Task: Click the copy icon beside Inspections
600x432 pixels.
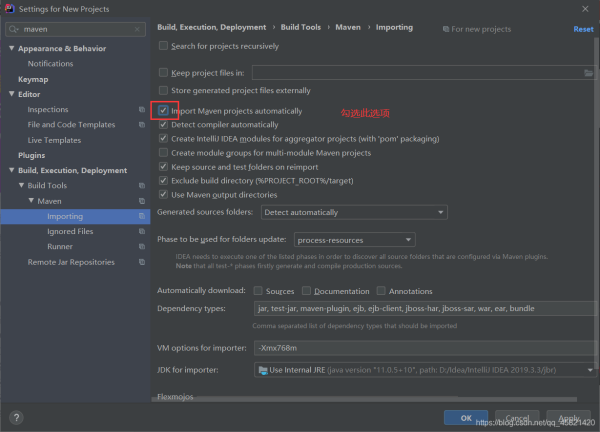Action: point(142,109)
